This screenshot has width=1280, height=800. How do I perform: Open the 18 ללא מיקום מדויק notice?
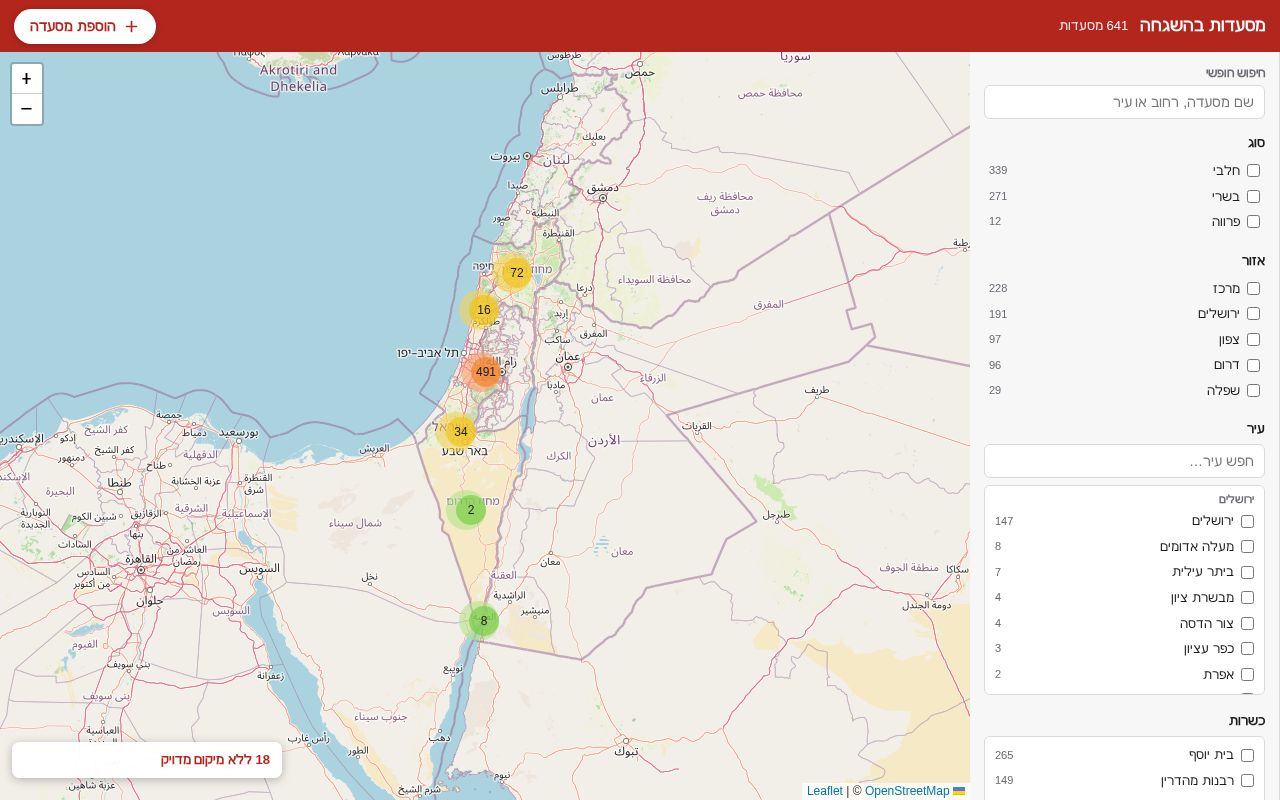click(147, 760)
